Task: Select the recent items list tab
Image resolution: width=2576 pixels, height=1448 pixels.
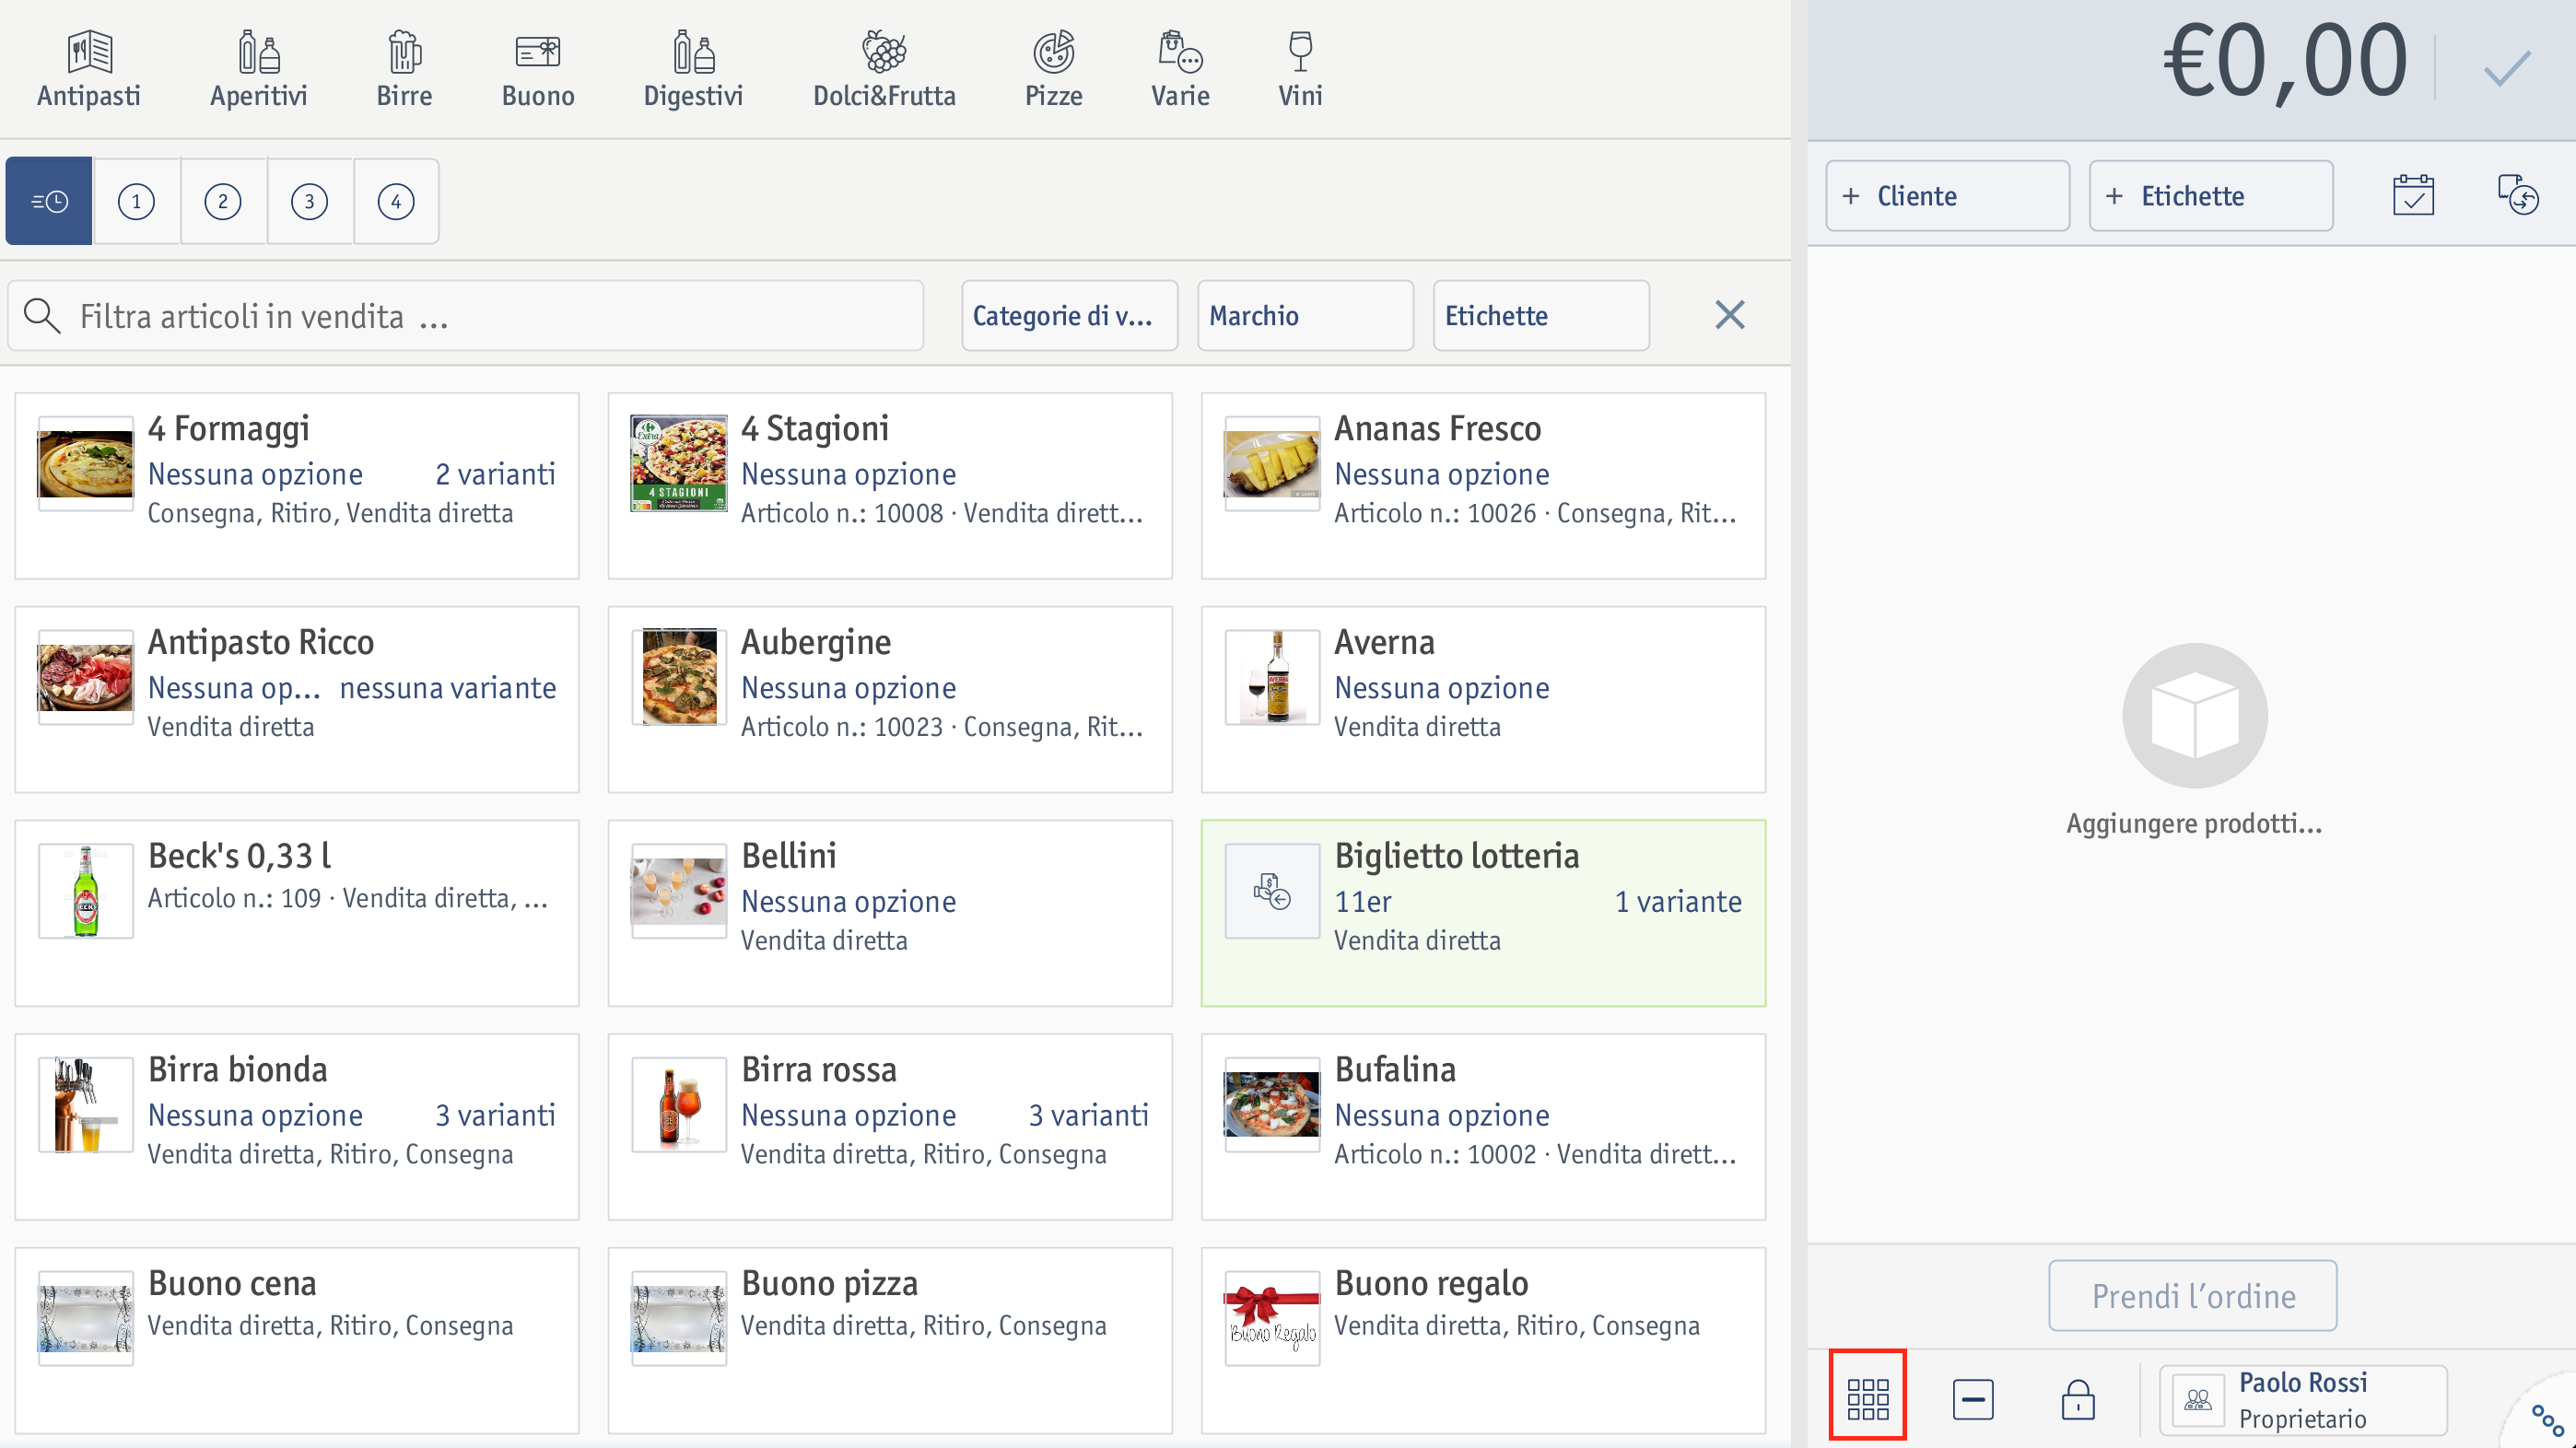Action: point(49,201)
